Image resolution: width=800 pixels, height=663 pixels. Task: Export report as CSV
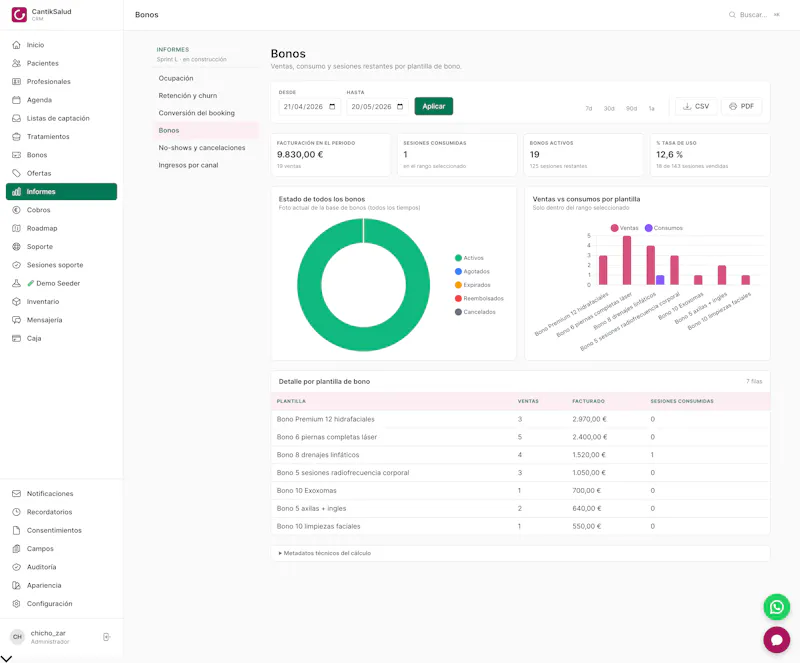pos(696,106)
